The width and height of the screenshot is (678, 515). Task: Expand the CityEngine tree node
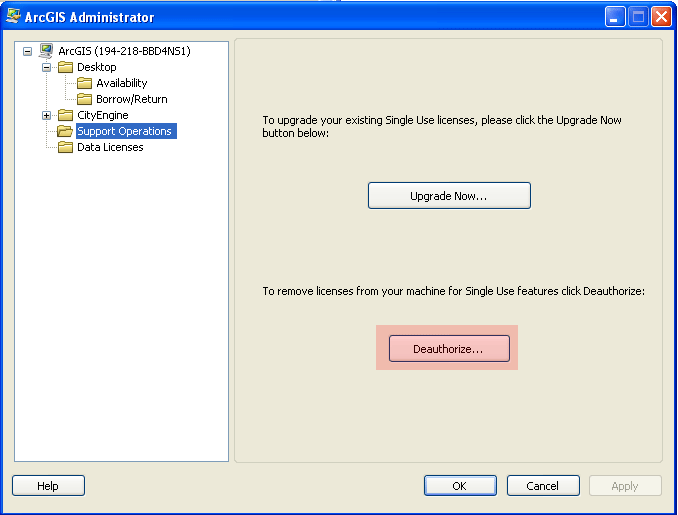click(46, 115)
